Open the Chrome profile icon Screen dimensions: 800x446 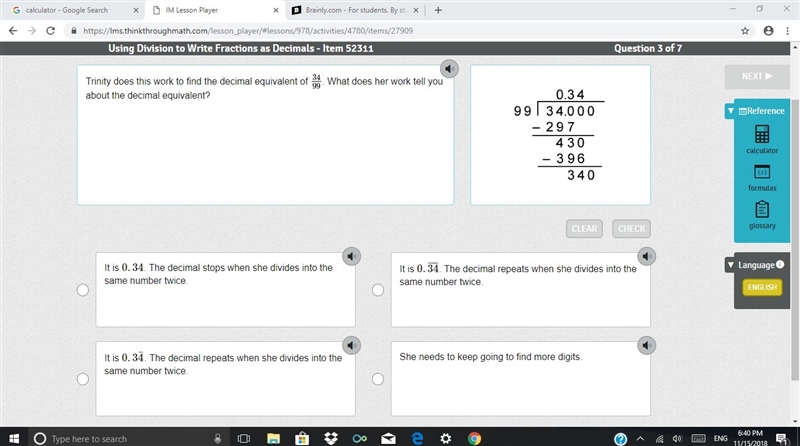[x=768, y=31]
